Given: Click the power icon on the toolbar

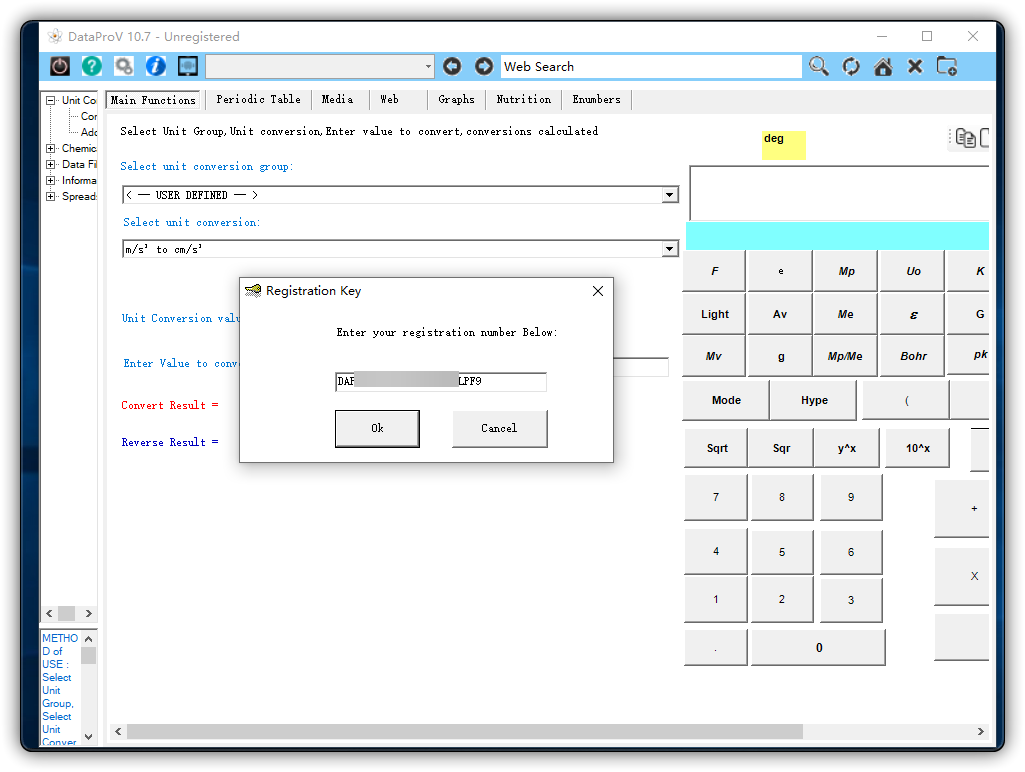Looking at the screenshot, I should coord(59,66).
